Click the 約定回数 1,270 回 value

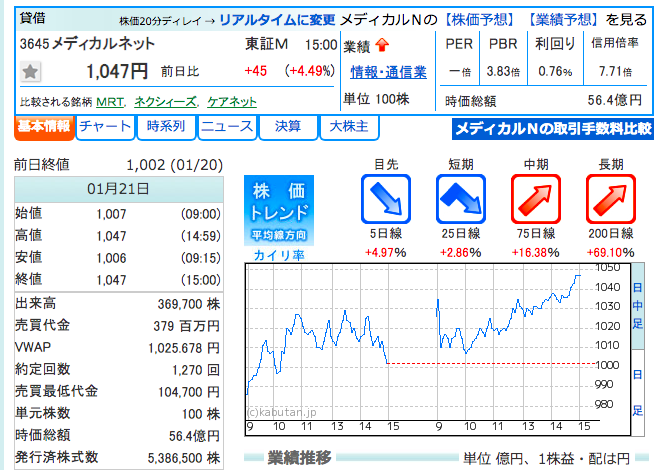196,370
